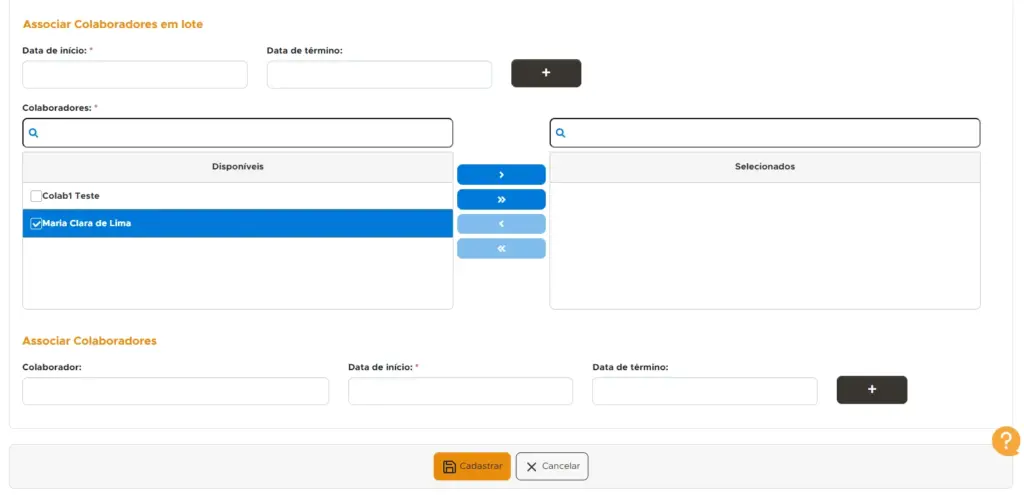This screenshot has height=495, width=1024.
Task: Click the Associar Colaboradores em lote heading
Action: point(113,24)
